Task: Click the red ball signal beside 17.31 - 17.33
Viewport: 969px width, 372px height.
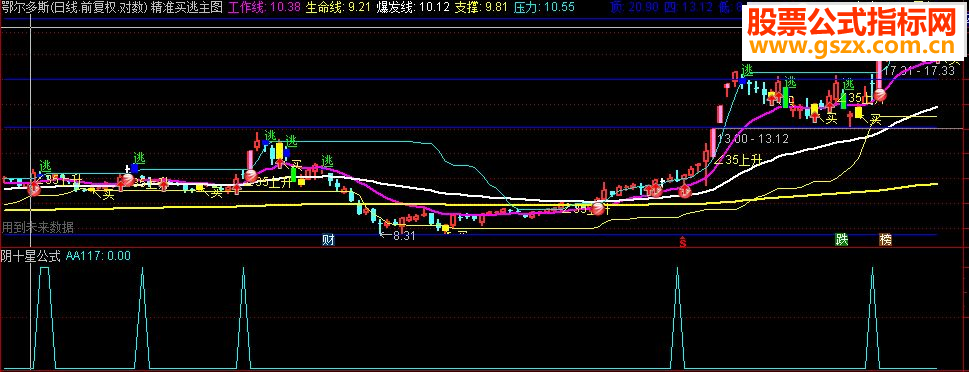Action: click(879, 96)
